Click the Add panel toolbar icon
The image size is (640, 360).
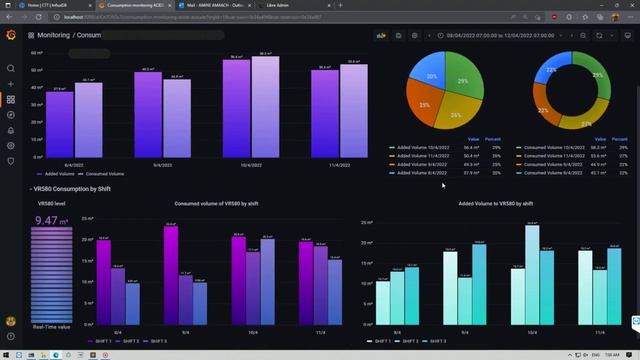[381, 36]
